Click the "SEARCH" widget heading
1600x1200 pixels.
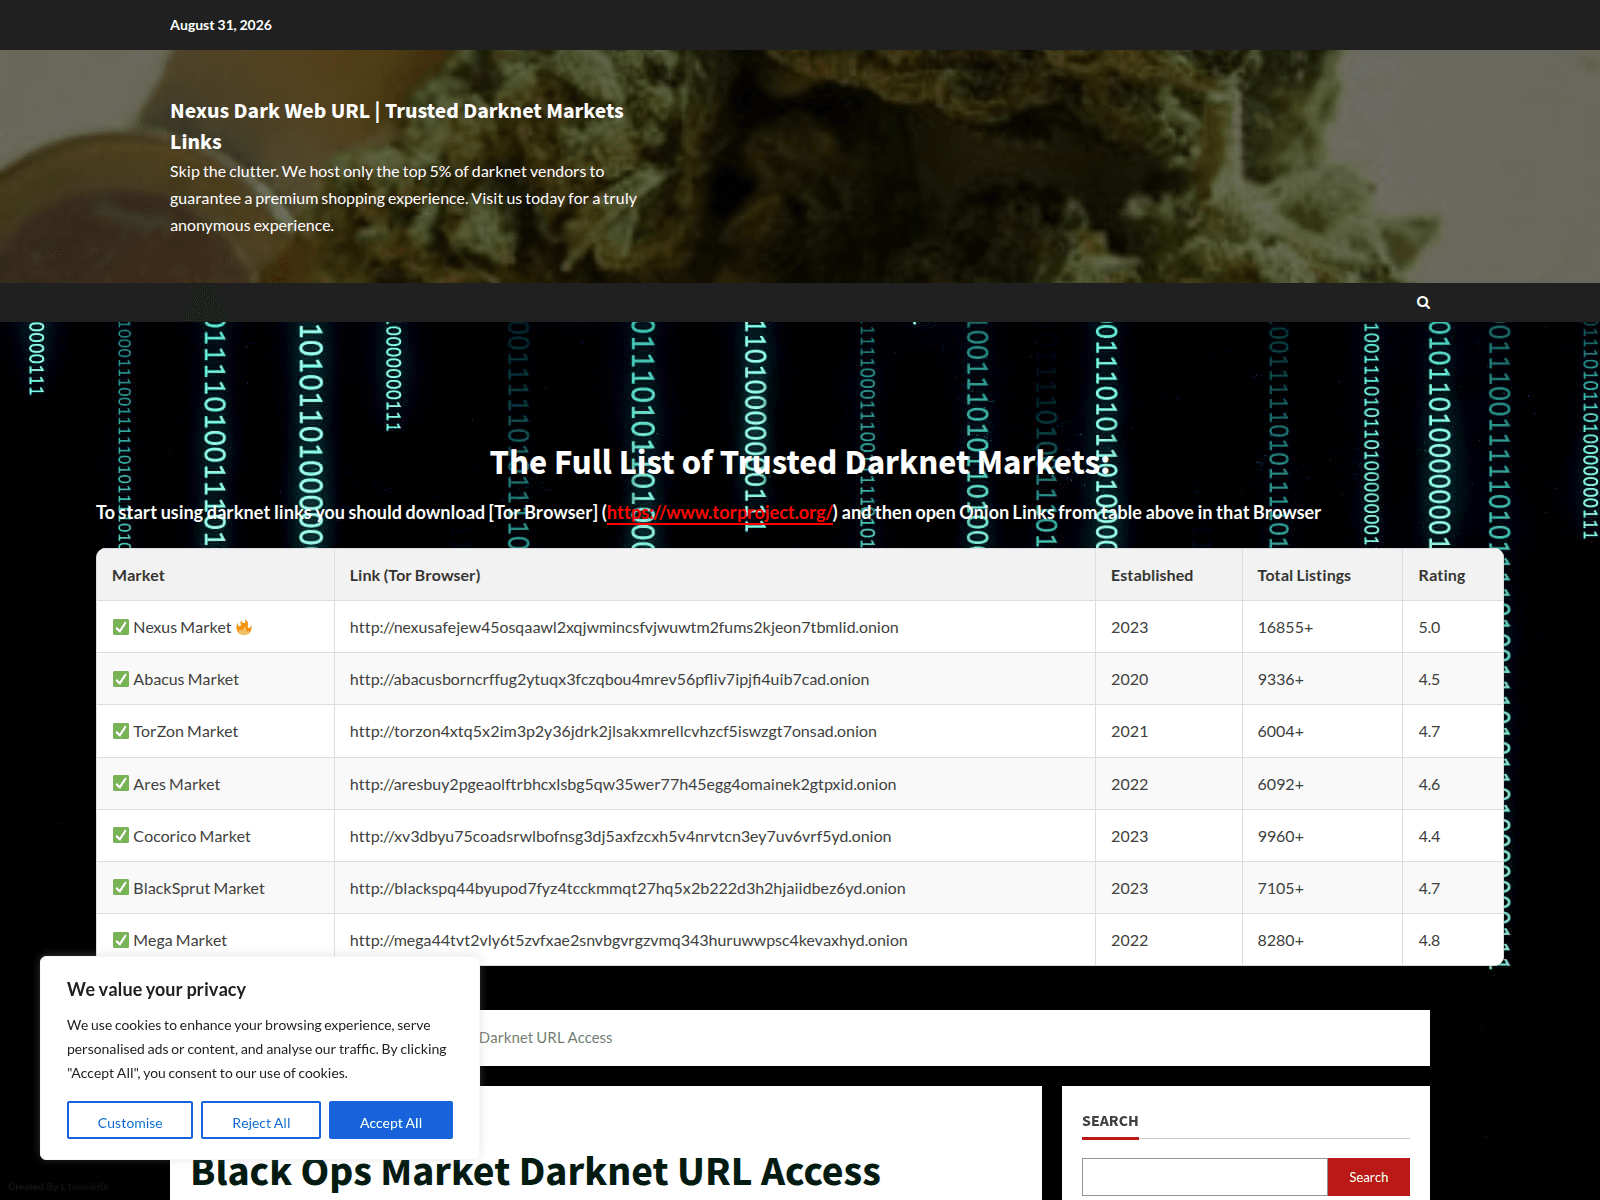pyautogui.click(x=1110, y=1121)
